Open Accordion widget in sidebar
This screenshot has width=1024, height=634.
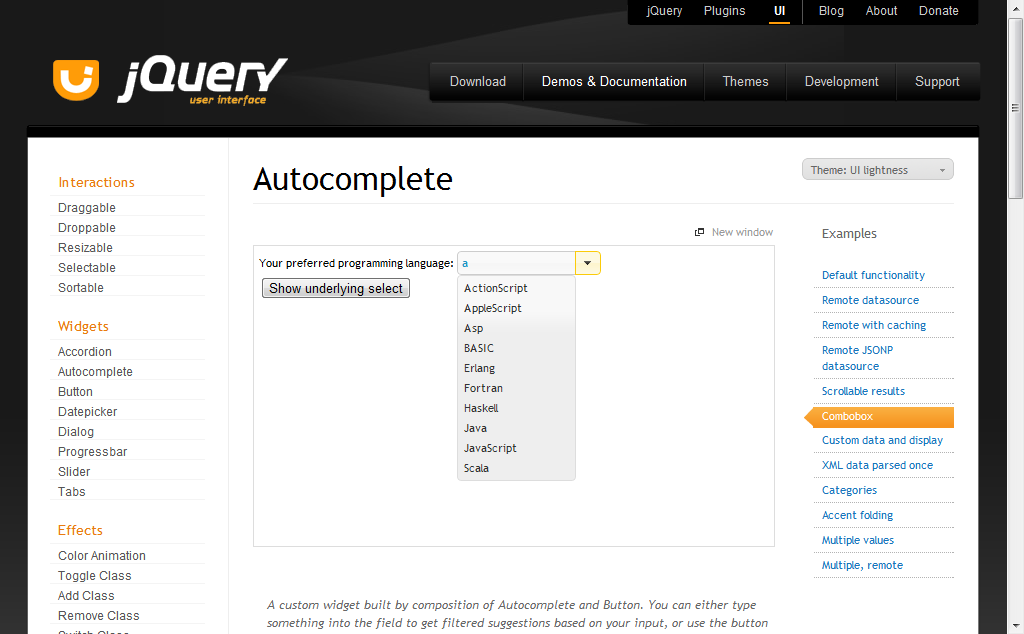coord(85,352)
